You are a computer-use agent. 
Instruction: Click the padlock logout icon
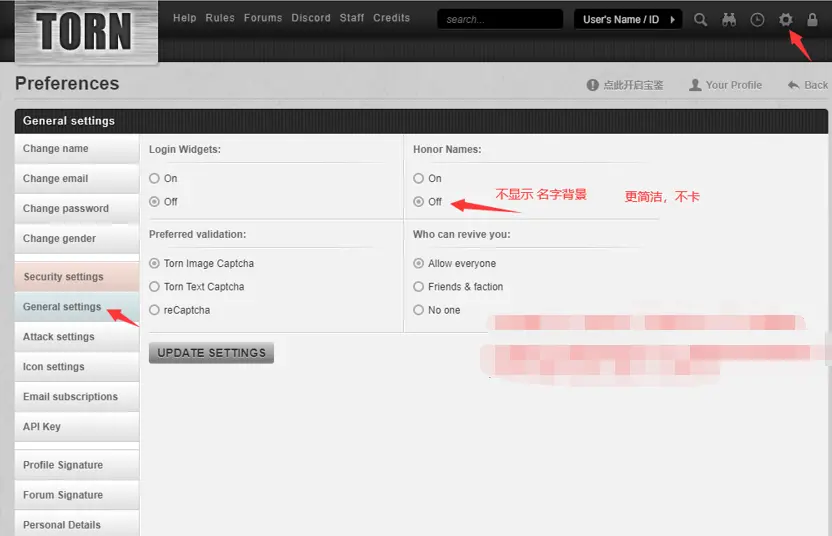pyautogui.click(x=812, y=19)
